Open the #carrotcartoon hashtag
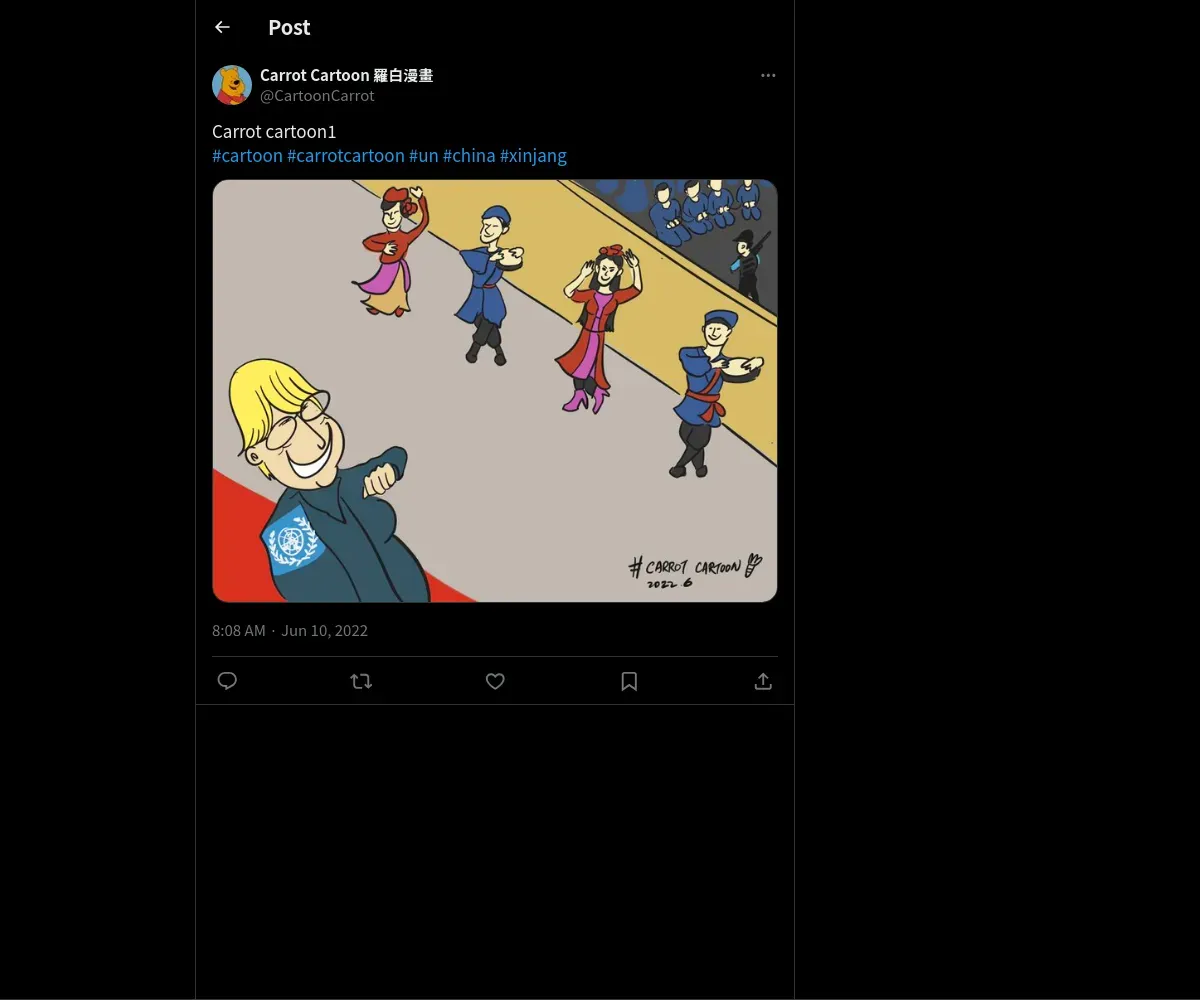 pyautogui.click(x=345, y=156)
